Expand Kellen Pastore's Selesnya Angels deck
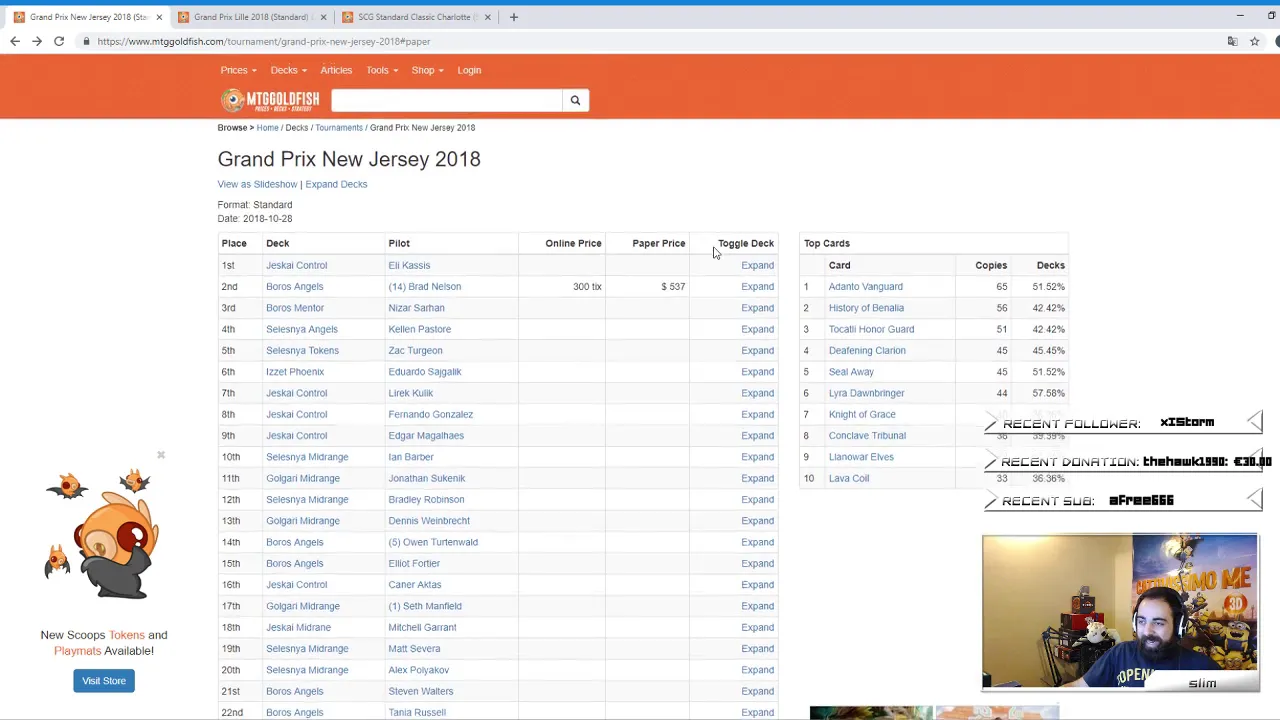This screenshot has width=1280, height=720. point(757,329)
